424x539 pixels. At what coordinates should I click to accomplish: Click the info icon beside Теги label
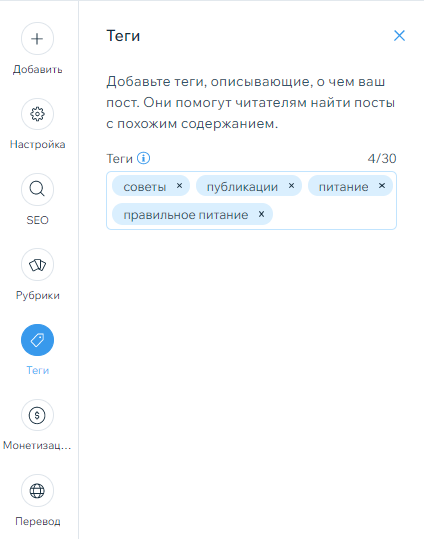click(x=143, y=158)
